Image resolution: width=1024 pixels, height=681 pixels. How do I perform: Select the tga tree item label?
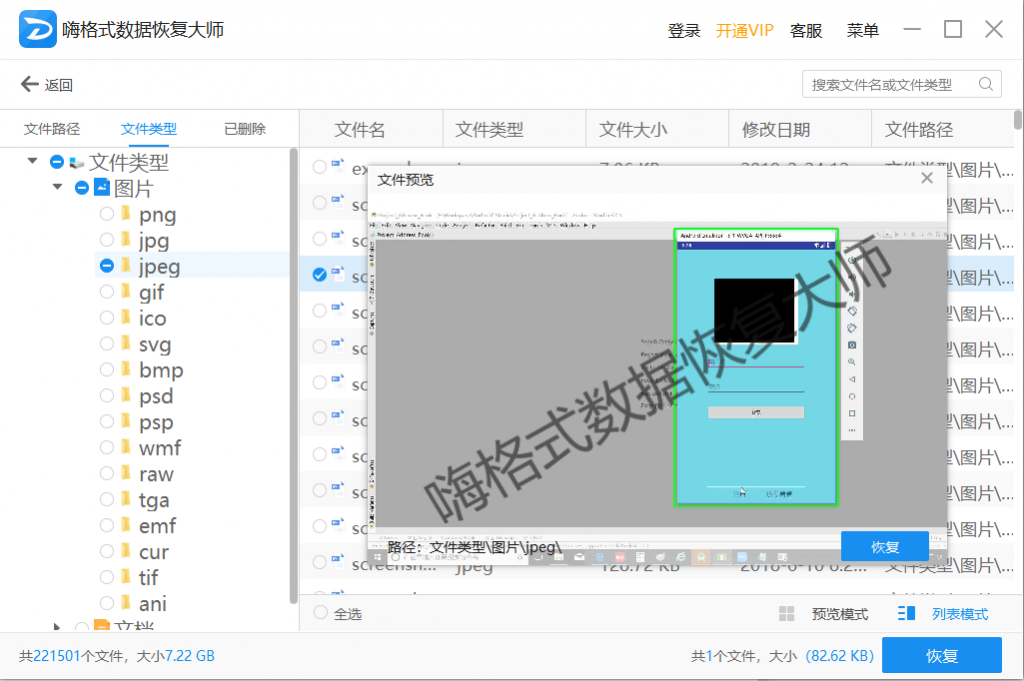point(154,499)
